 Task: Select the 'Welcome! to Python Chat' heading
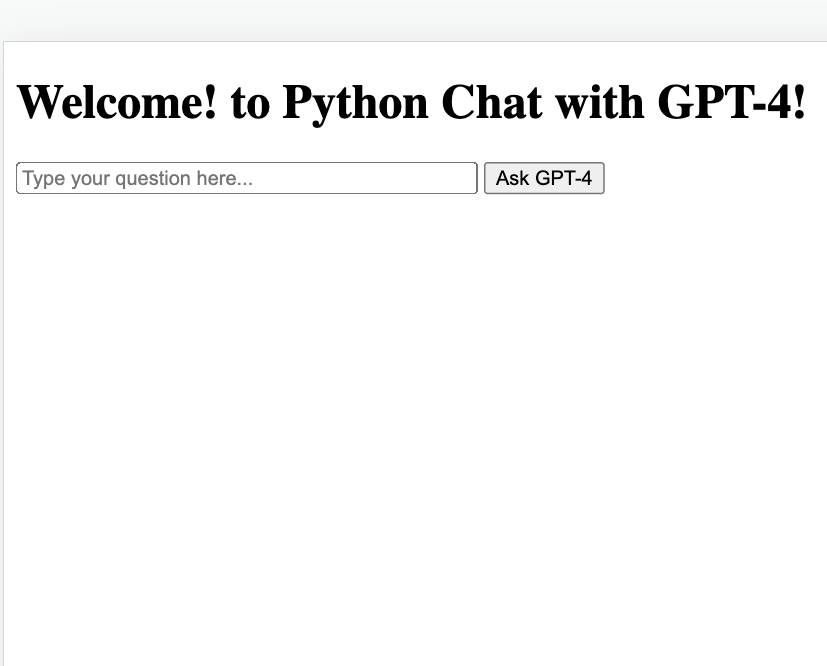tap(411, 102)
